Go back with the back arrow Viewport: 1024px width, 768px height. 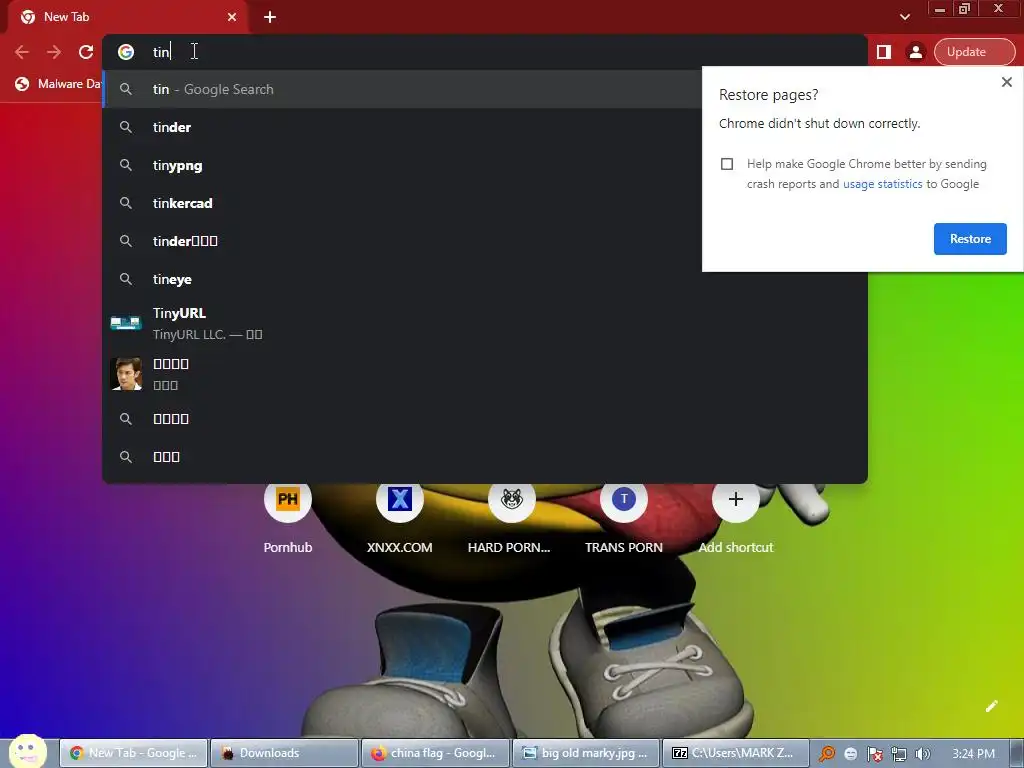(x=22, y=52)
